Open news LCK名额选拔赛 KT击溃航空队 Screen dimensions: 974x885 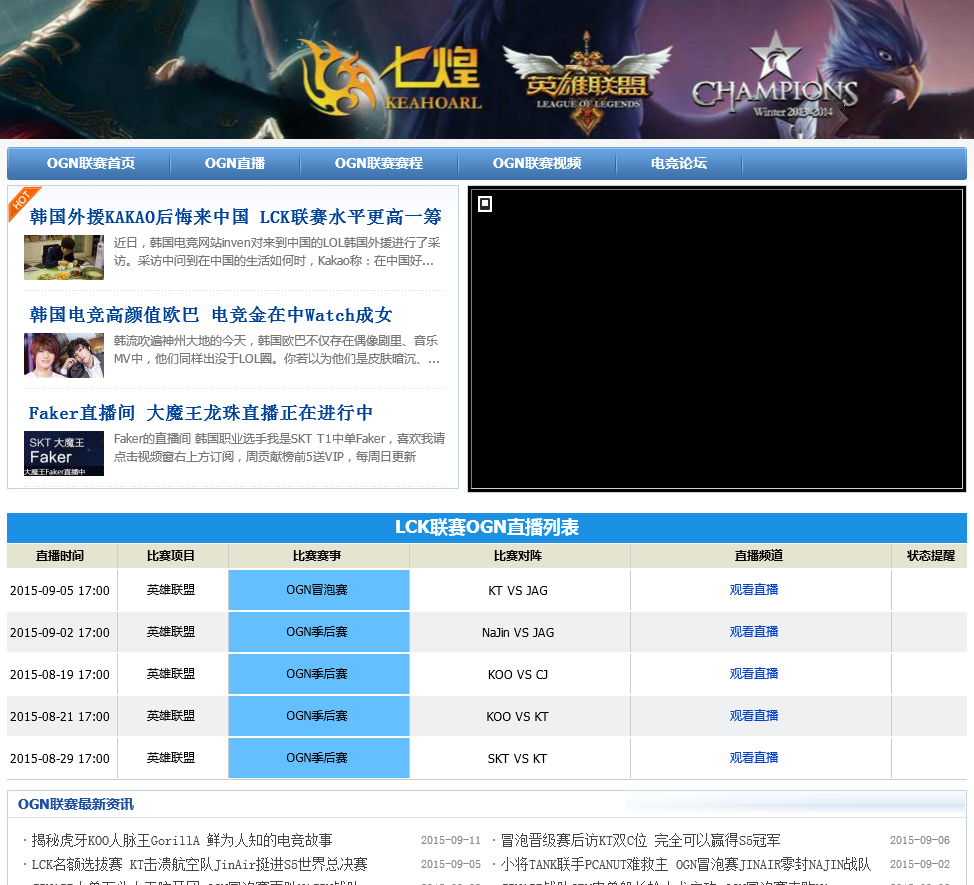coord(199,864)
